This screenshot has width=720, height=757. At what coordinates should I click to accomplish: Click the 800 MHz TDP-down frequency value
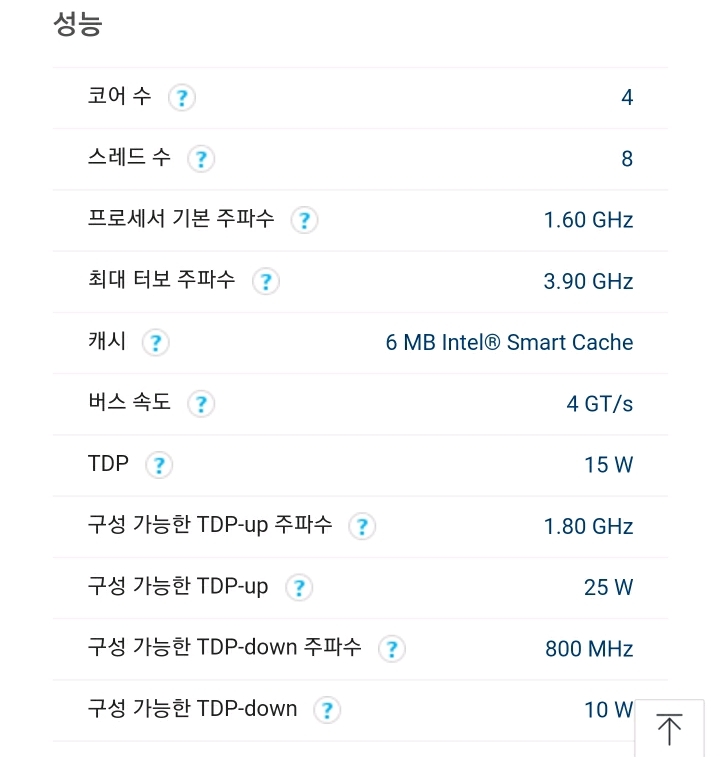pyautogui.click(x=589, y=649)
